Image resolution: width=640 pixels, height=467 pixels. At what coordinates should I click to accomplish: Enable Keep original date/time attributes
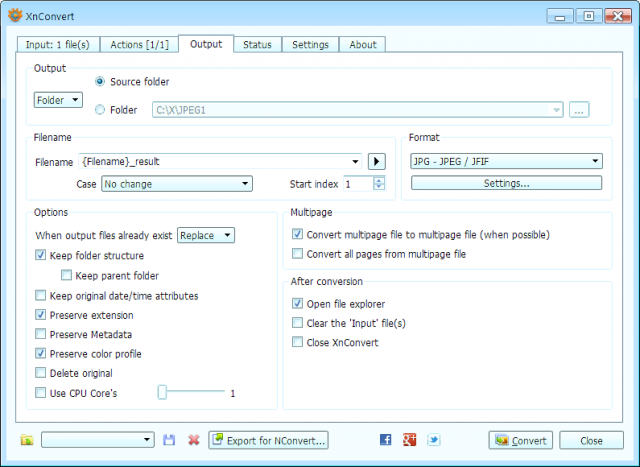click(x=40, y=295)
